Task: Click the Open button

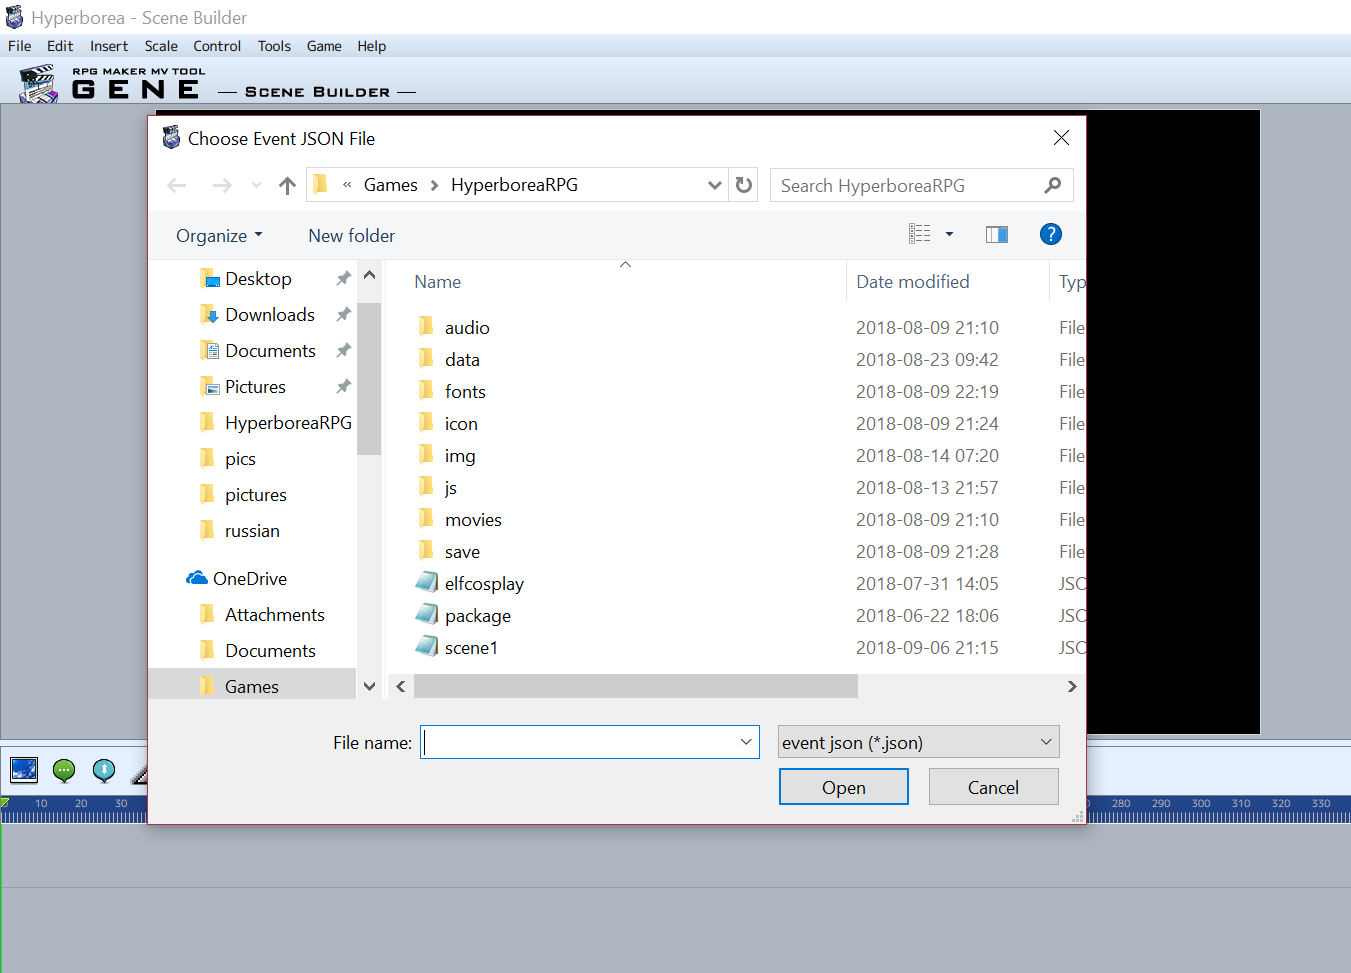Action: click(x=843, y=787)
